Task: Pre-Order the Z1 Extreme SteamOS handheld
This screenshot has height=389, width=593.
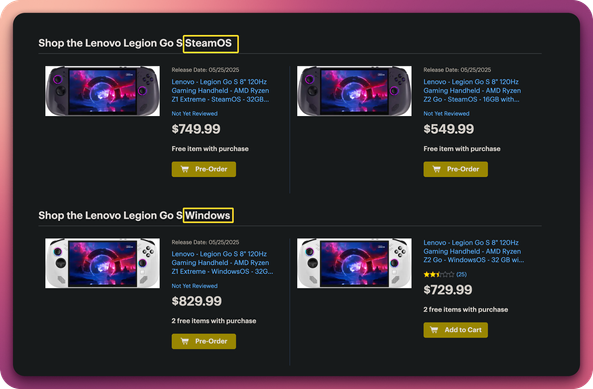Action: pos(204,169)
